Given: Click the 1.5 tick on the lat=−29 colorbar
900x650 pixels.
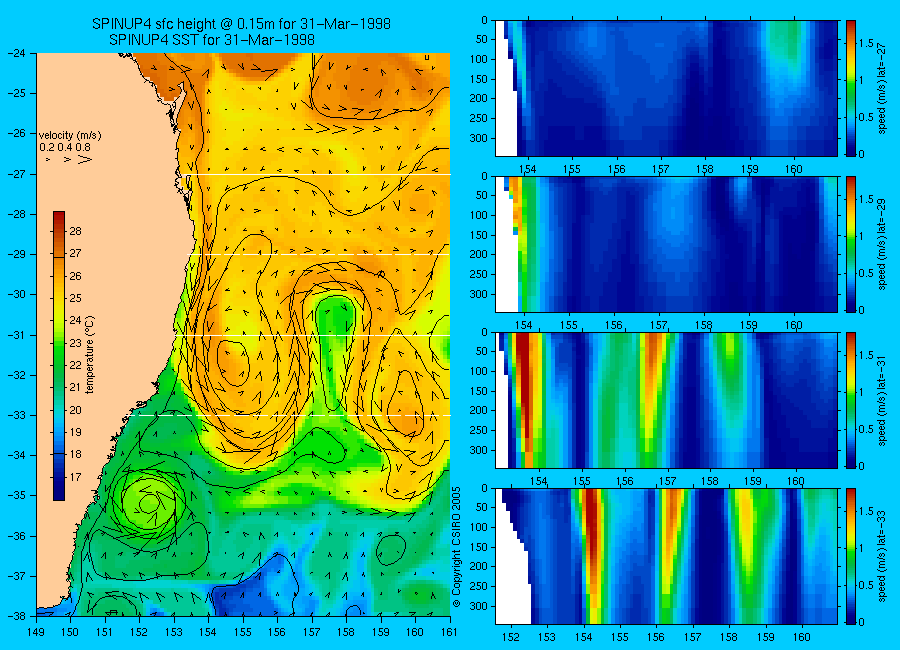Looking at the screenshot, I should coord(866,199).
